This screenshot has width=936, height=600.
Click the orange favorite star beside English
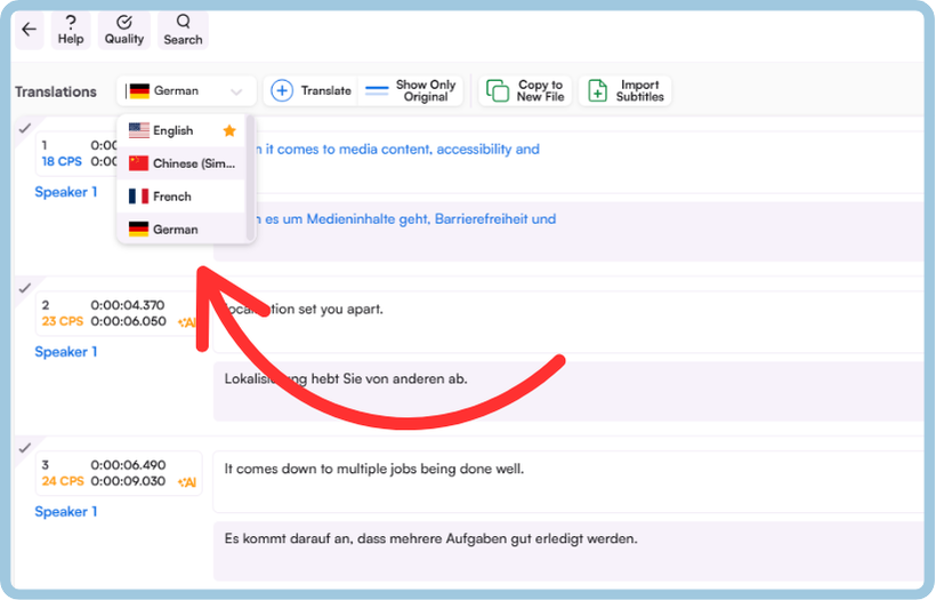(229, 131)
